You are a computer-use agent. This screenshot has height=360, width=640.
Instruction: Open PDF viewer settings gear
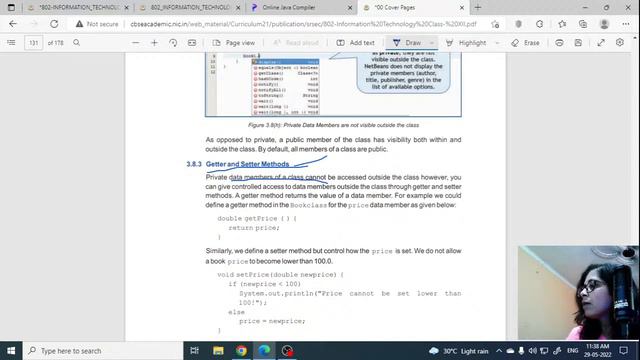pos(620,42)
